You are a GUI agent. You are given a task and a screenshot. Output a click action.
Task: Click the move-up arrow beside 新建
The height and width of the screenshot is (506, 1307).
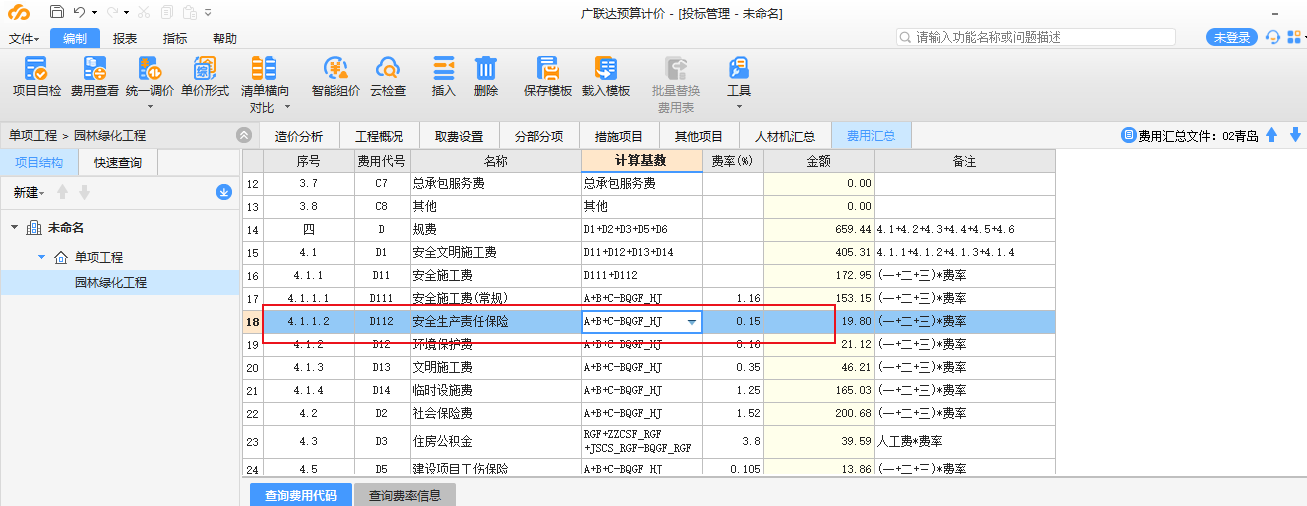[62, 192]
